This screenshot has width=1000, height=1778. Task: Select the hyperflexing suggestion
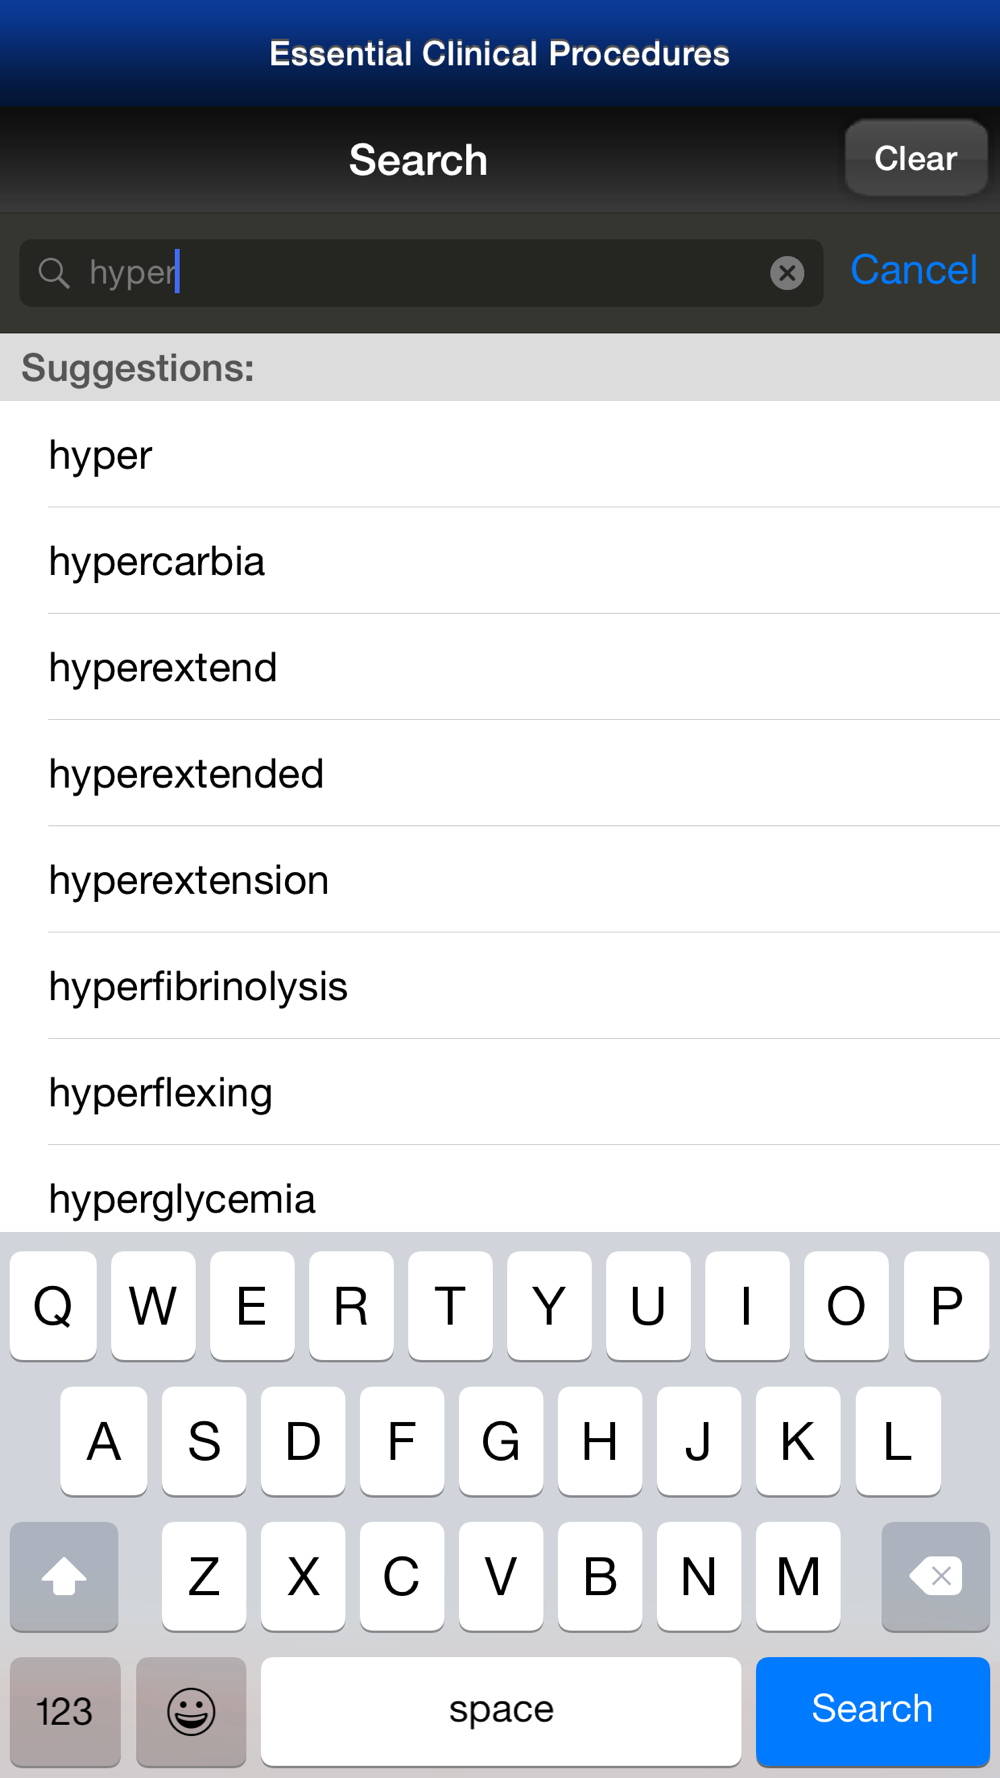tap(500, 1092)
